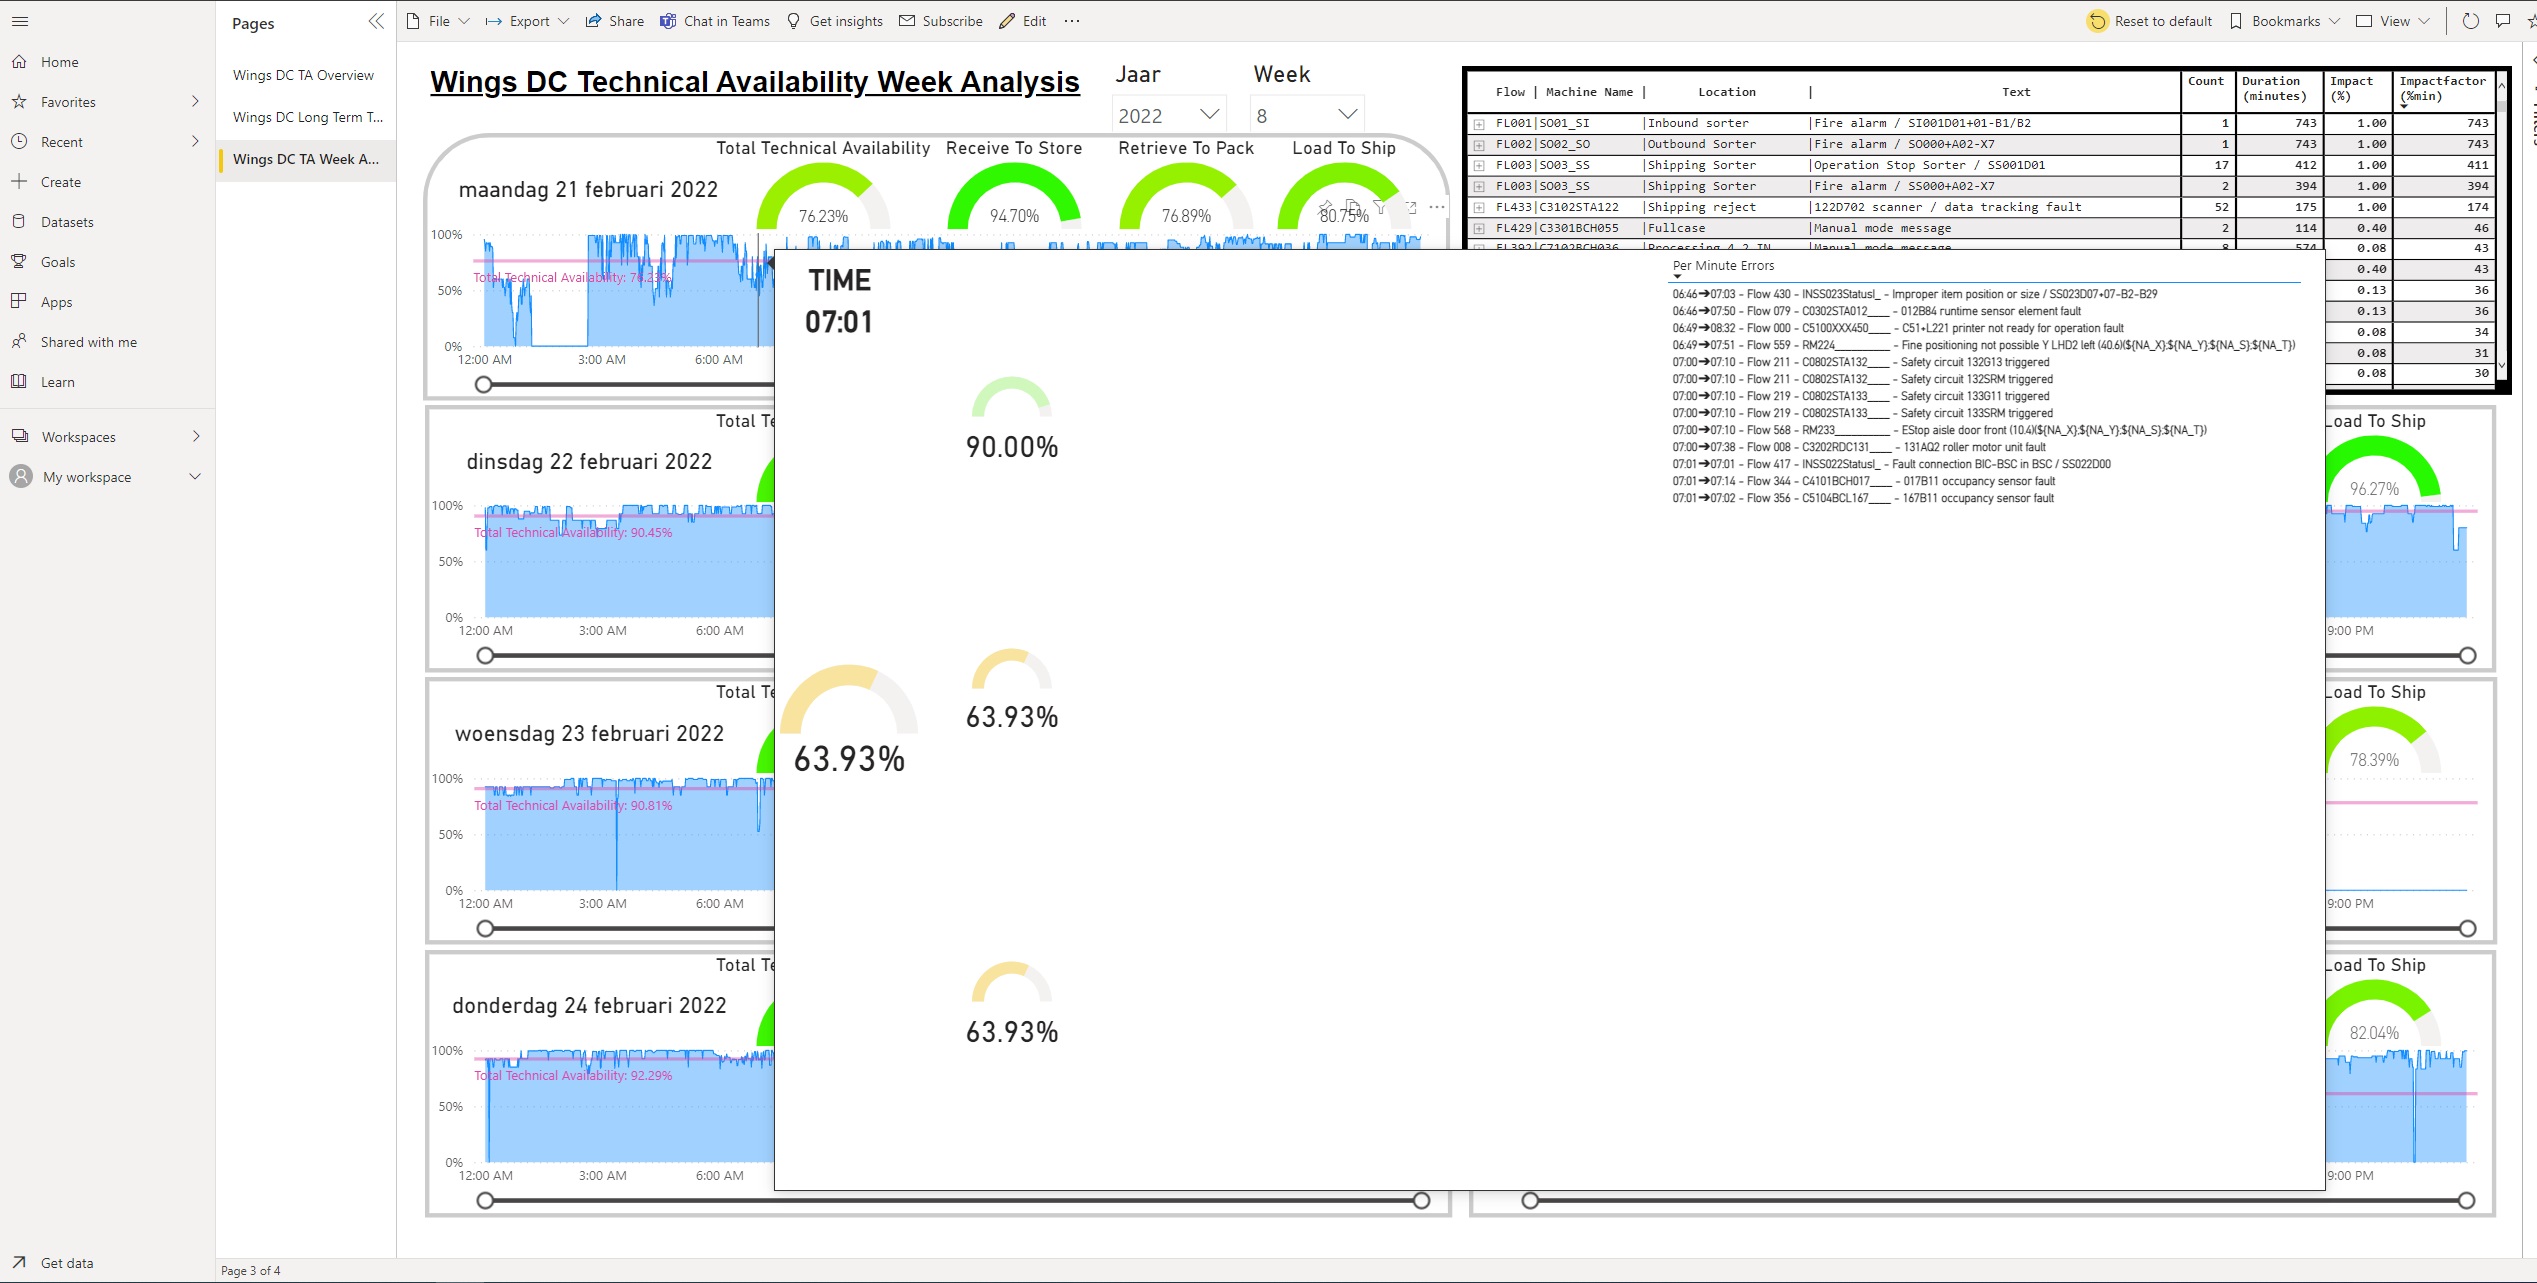2537x1283 pixels.
Task: Click the Chat in Teams icon
Action: pyautogui.click(x=668, y=20)
